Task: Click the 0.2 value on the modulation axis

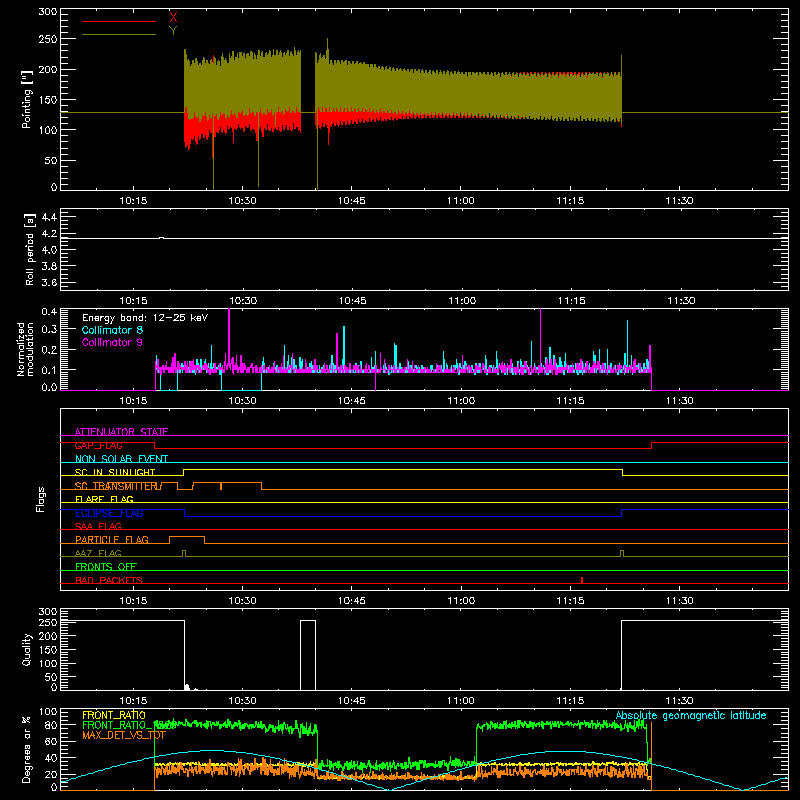Action: pos(49,350)
